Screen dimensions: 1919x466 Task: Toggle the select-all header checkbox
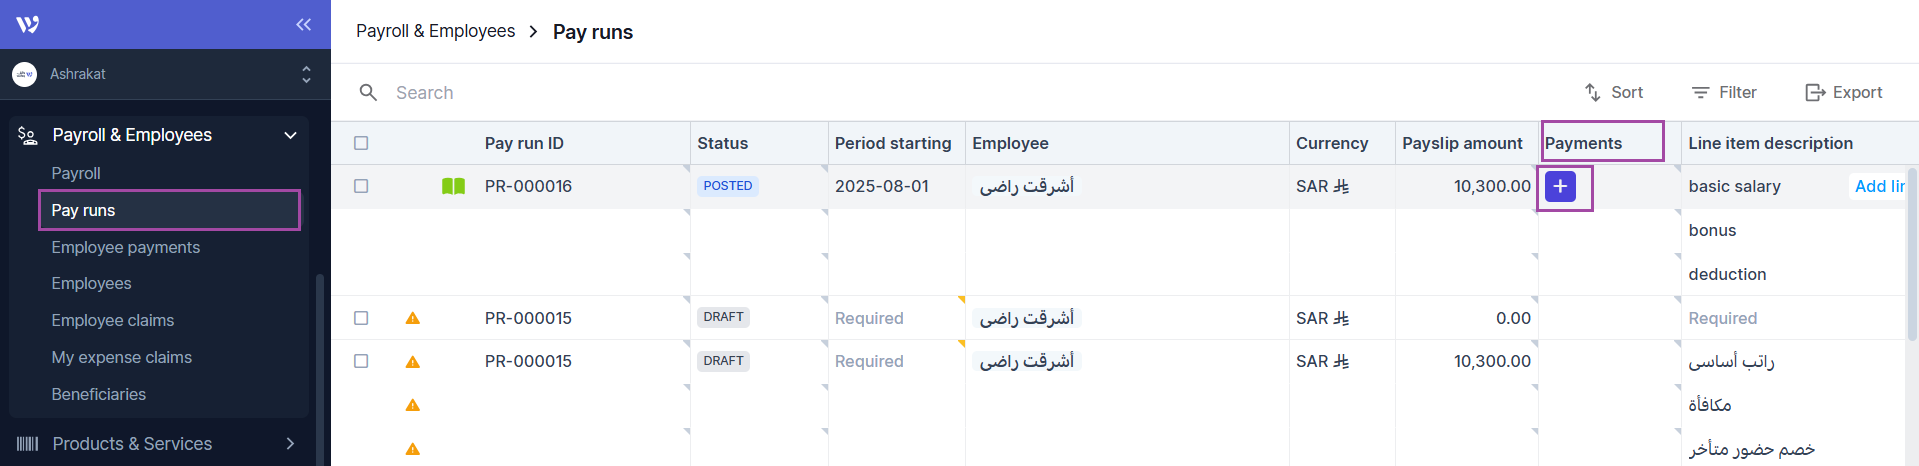pos(361,143)
